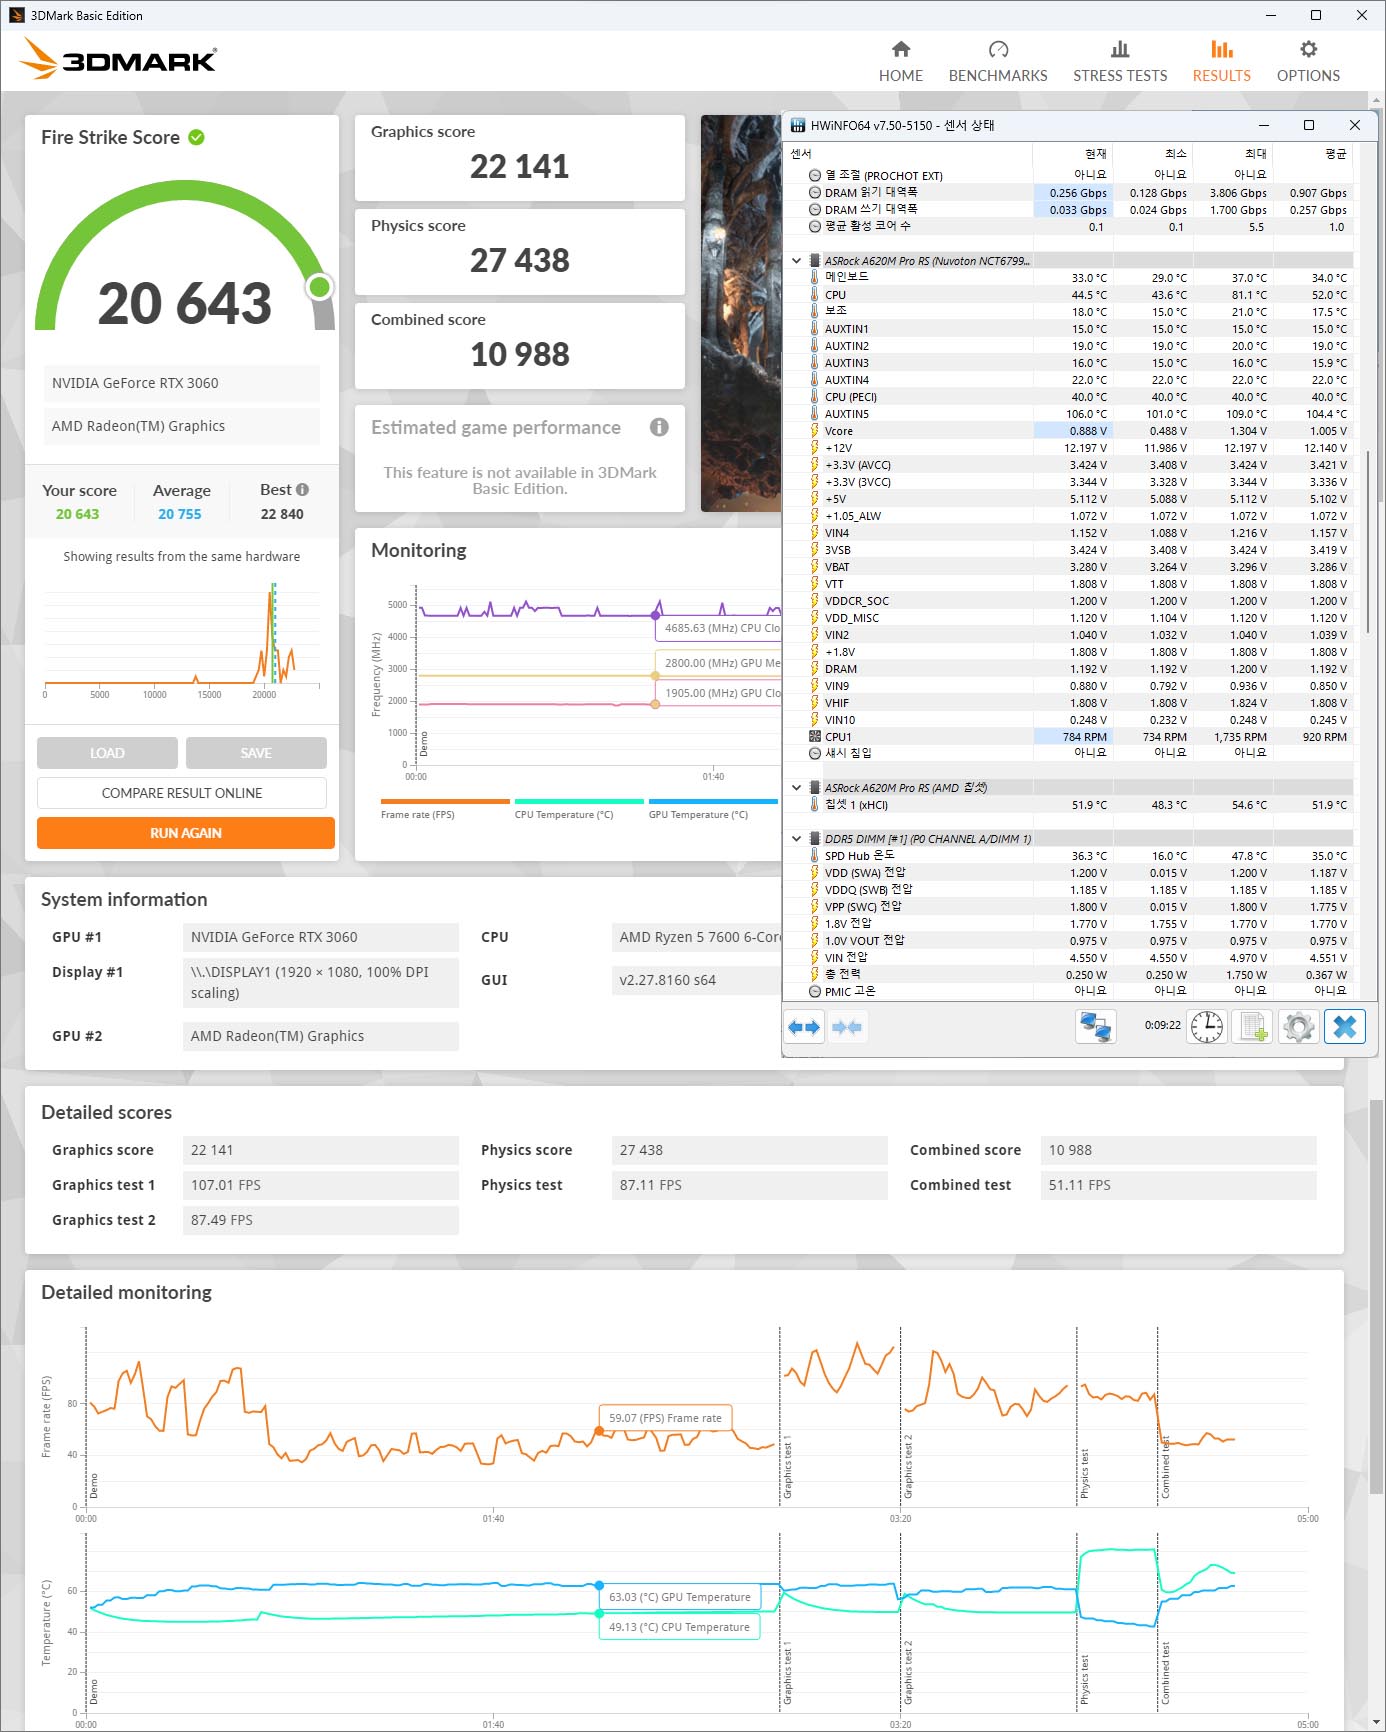Click the HWiNFO64 title bar app icon
Viewport: 1386px width, 1732px height.
click(798, 125)
